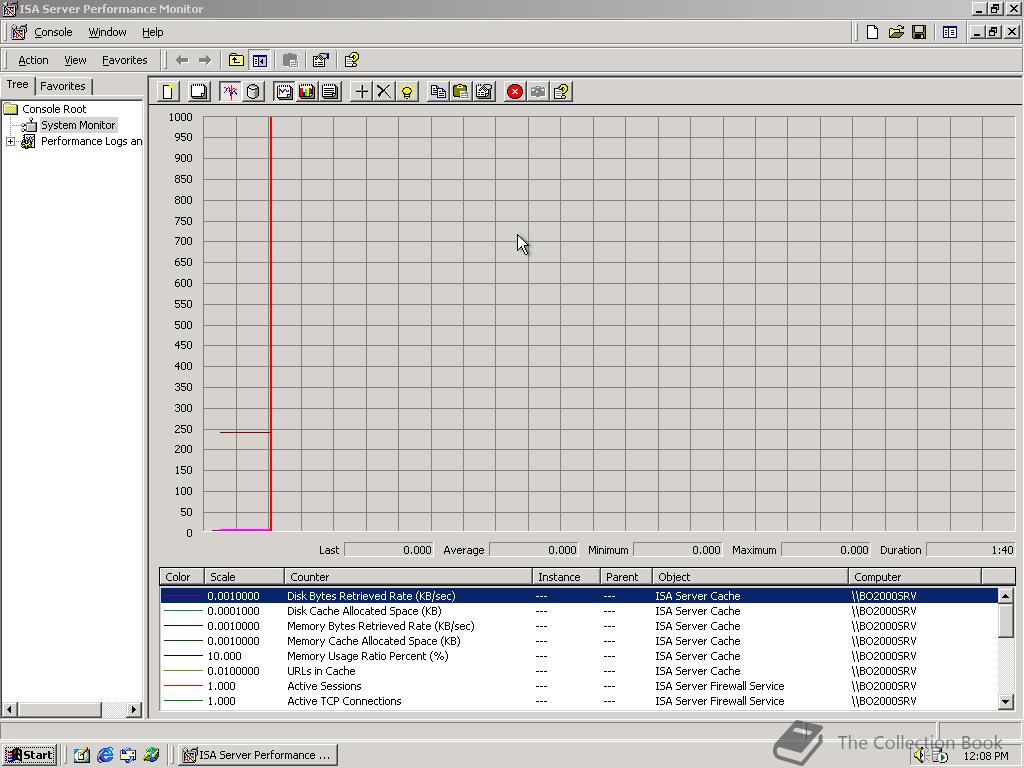
Task: Select Performance Logs tree item
Action: (91, 141)
